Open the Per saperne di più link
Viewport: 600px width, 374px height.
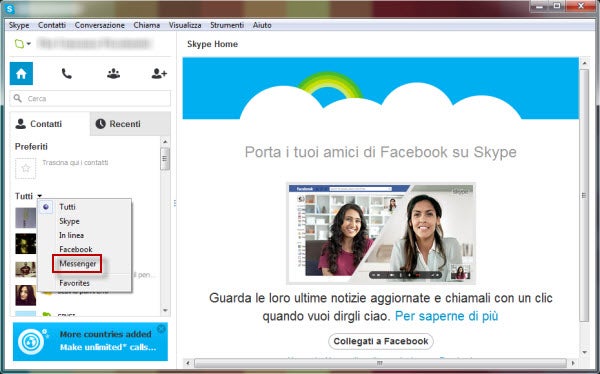447,316
